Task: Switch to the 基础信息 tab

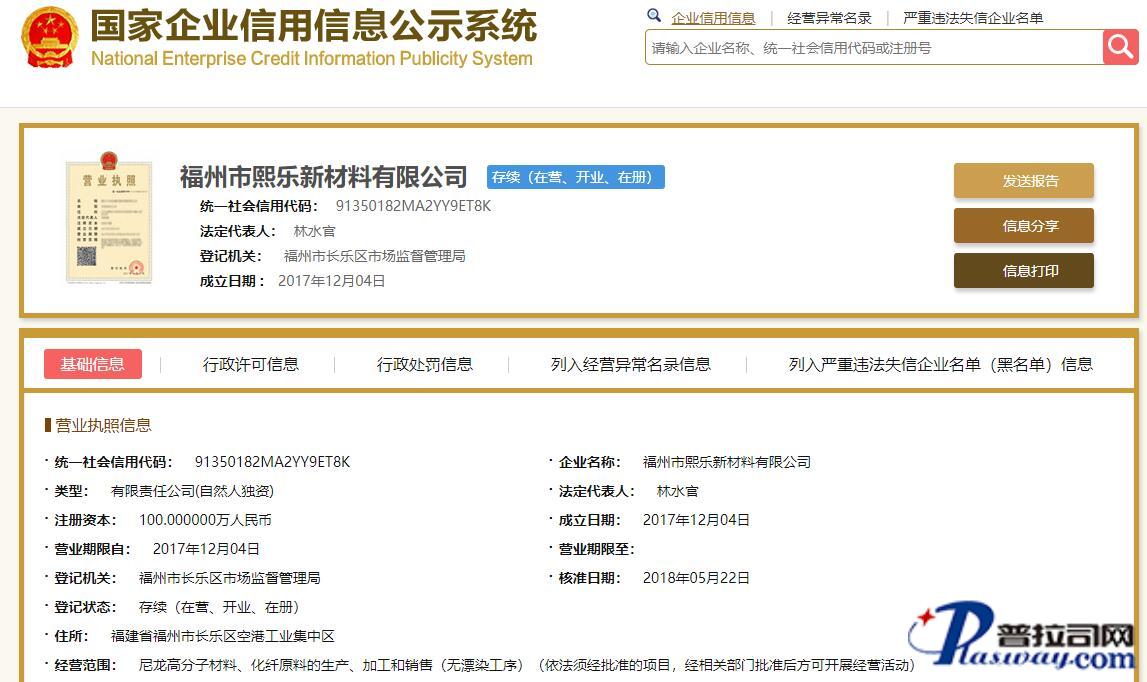Action: point(93,364)
